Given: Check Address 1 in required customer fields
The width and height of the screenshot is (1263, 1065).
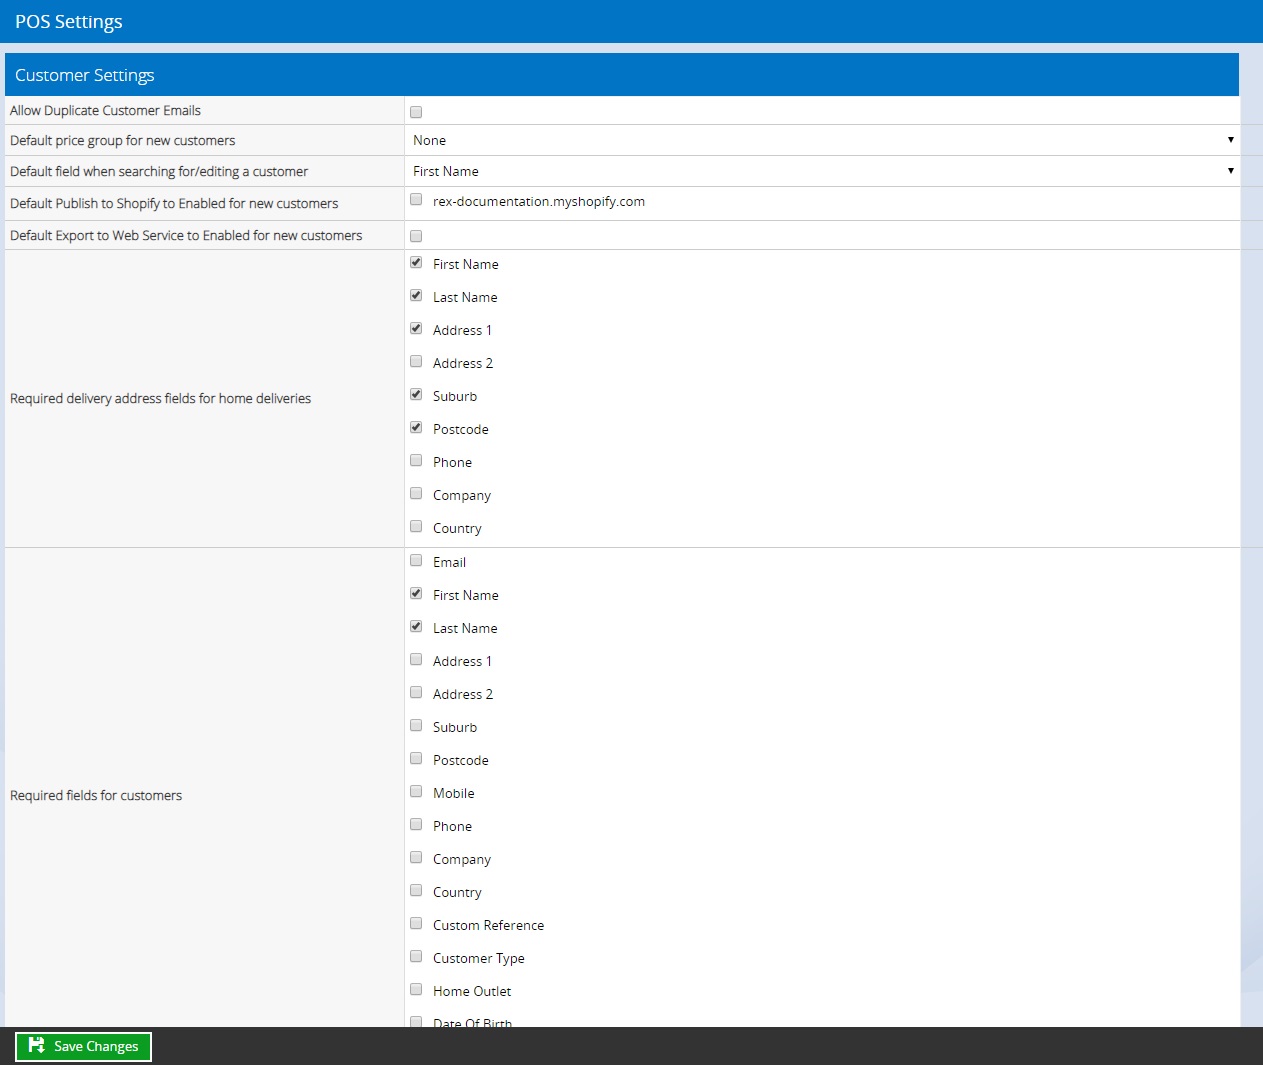Looking at the screenshot, I should (416, 660).
